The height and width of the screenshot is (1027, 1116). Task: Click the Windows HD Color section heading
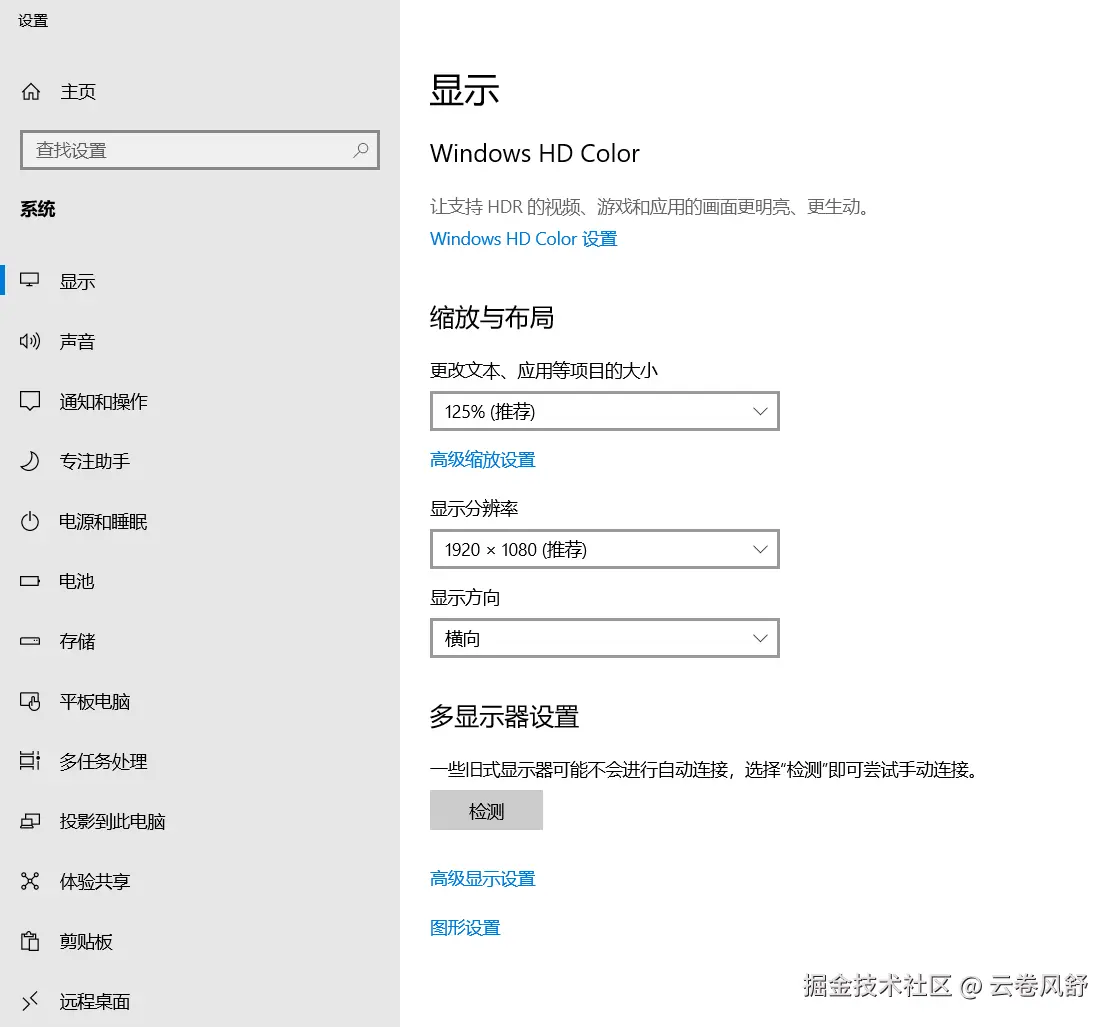(535, 154)
